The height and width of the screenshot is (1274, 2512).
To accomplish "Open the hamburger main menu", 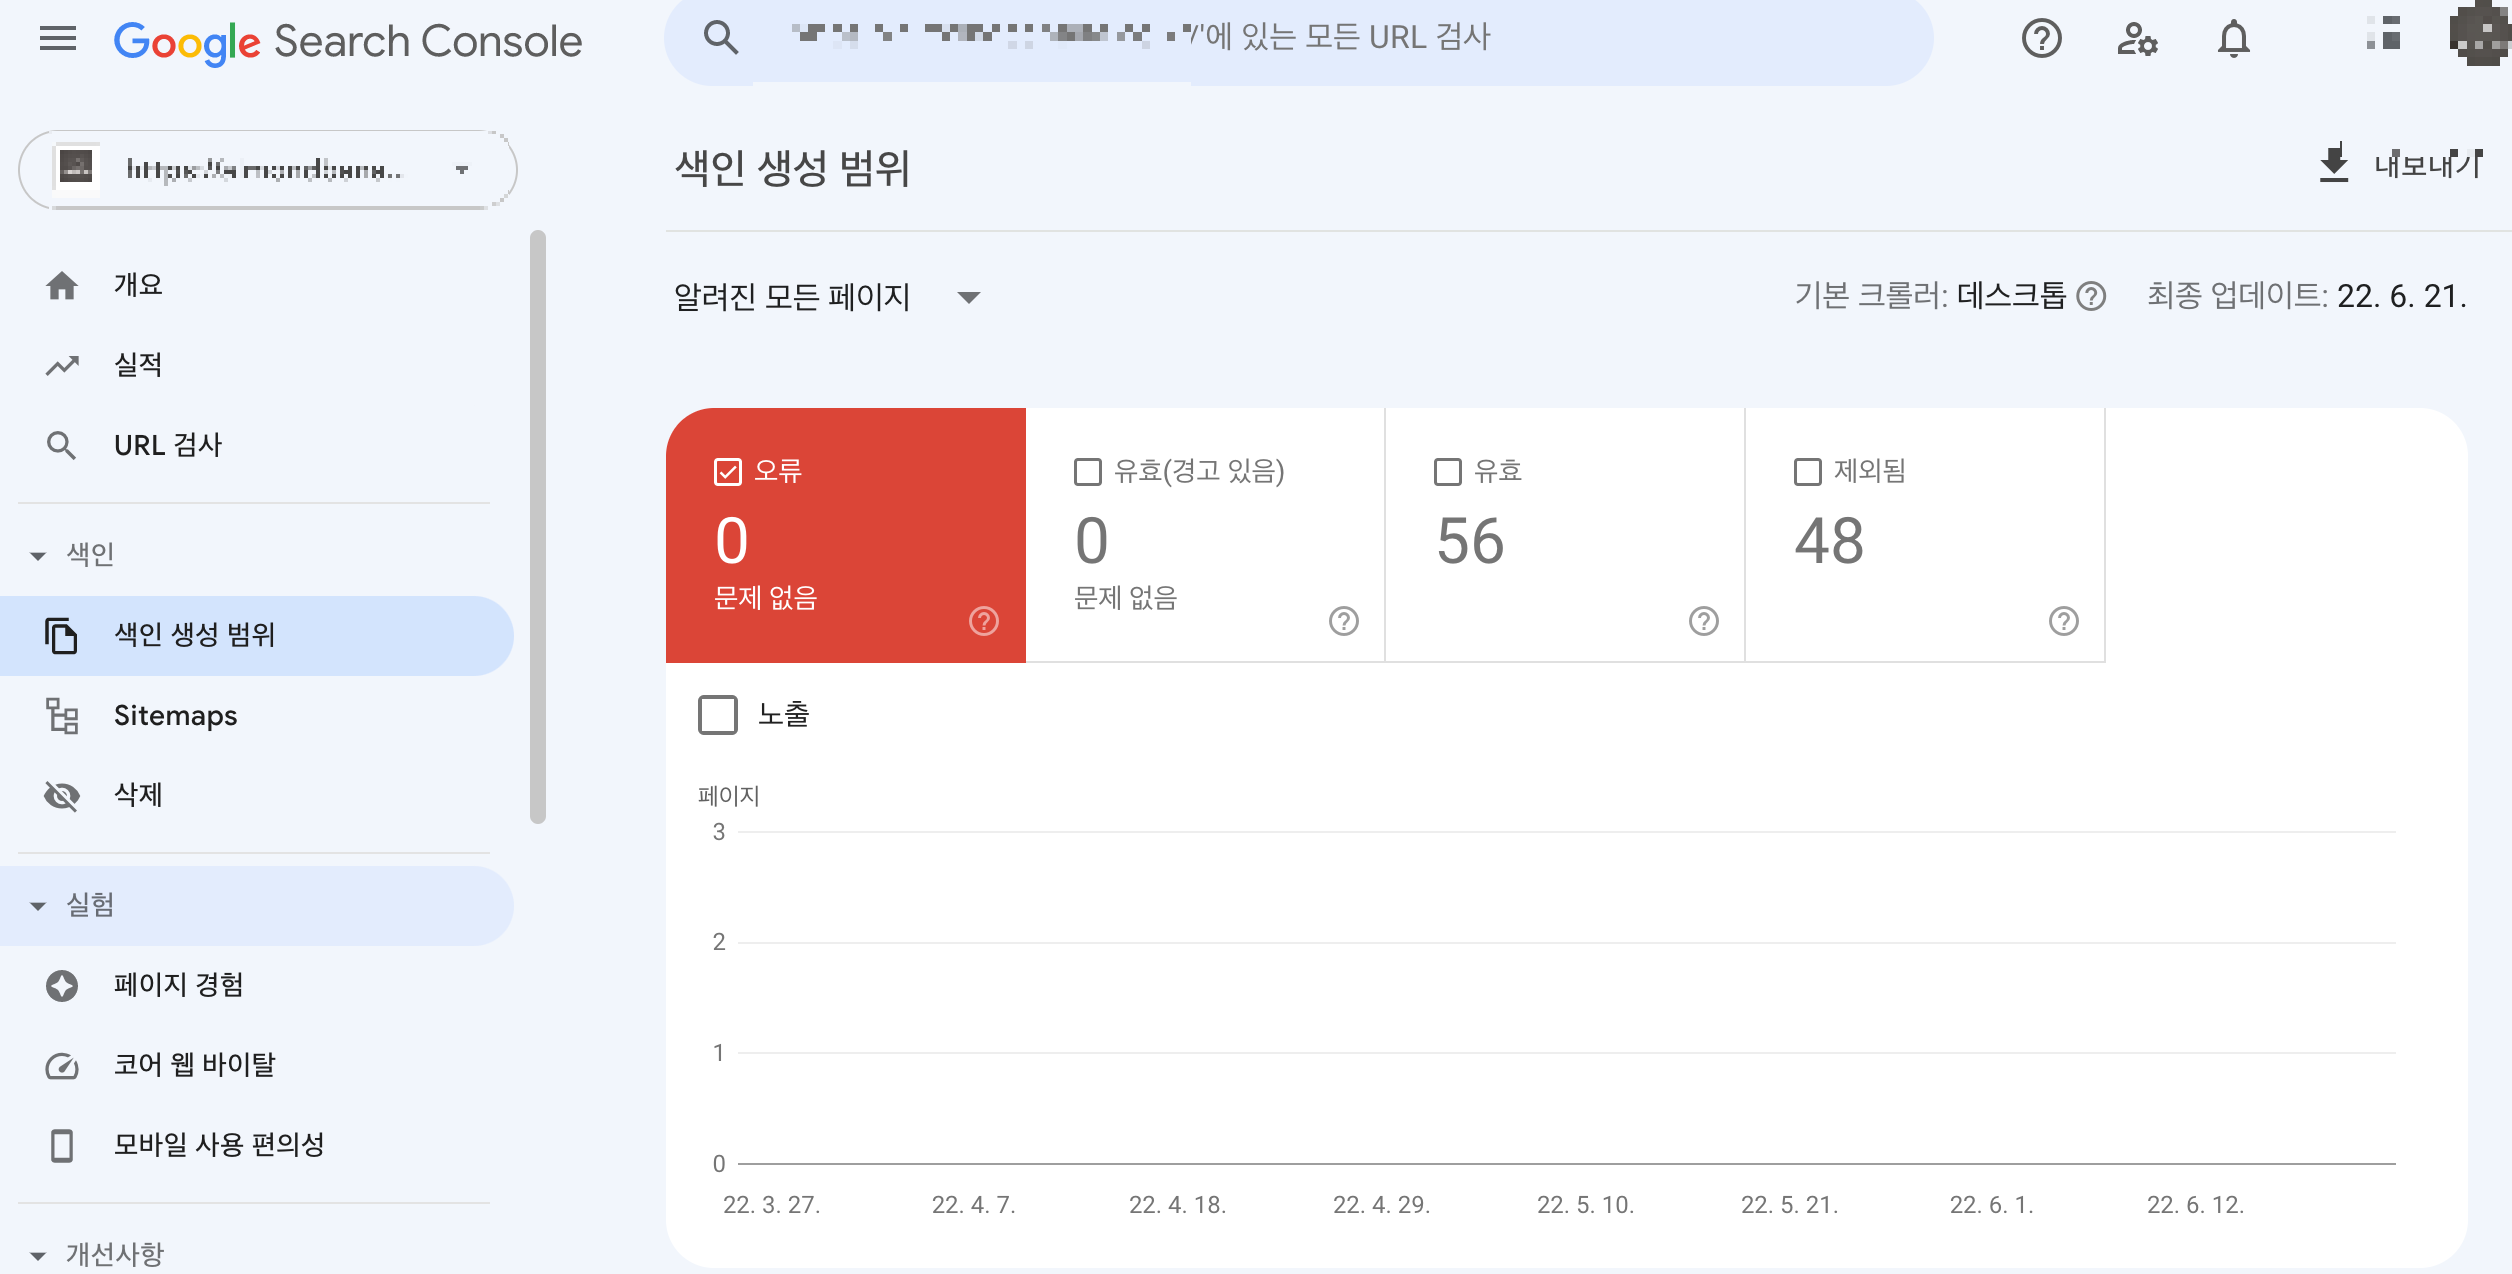I will coord(58,39).
